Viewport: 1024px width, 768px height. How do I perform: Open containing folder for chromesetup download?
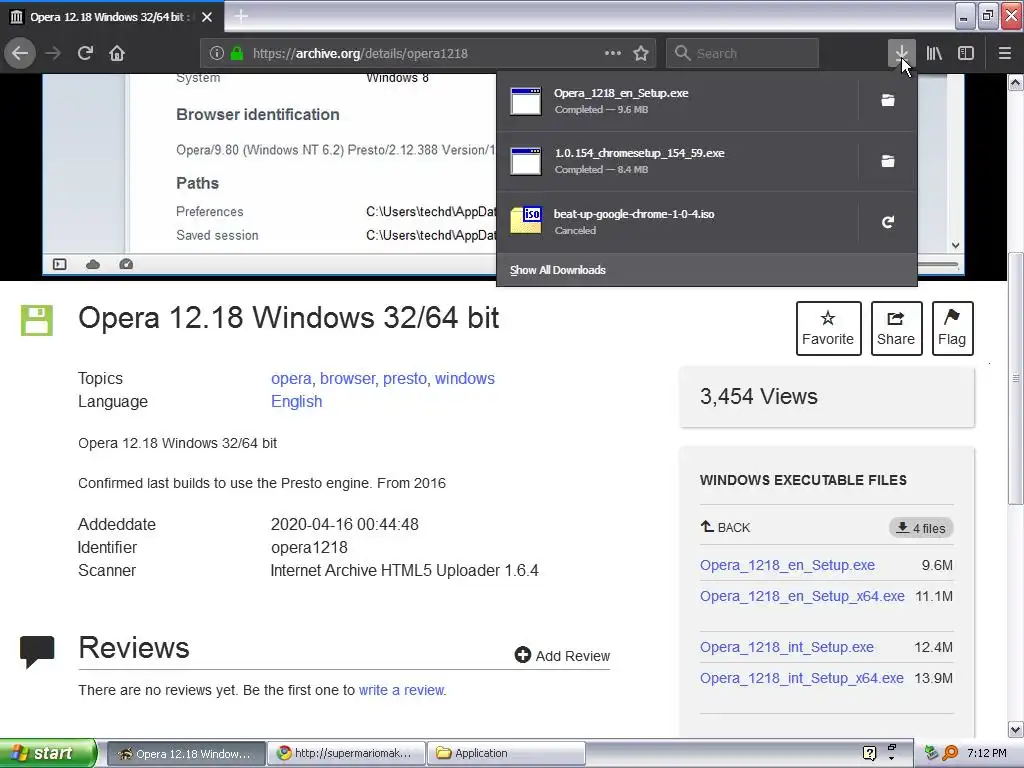click(x=888, y=161)
